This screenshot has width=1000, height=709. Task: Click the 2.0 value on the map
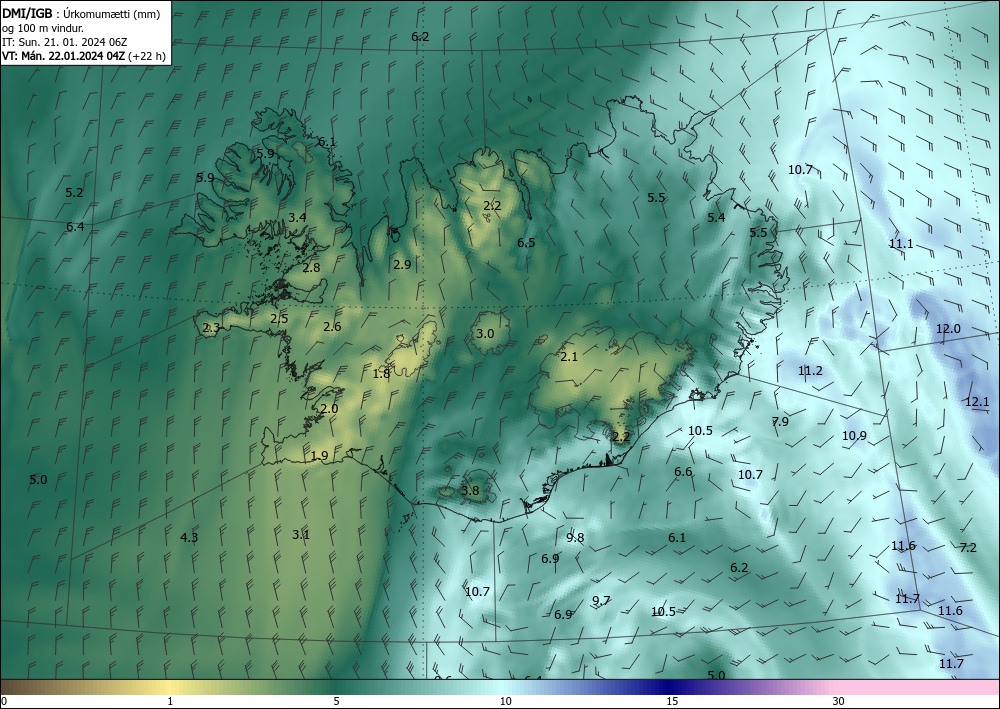pyautogui.click(x=330, y=409)
